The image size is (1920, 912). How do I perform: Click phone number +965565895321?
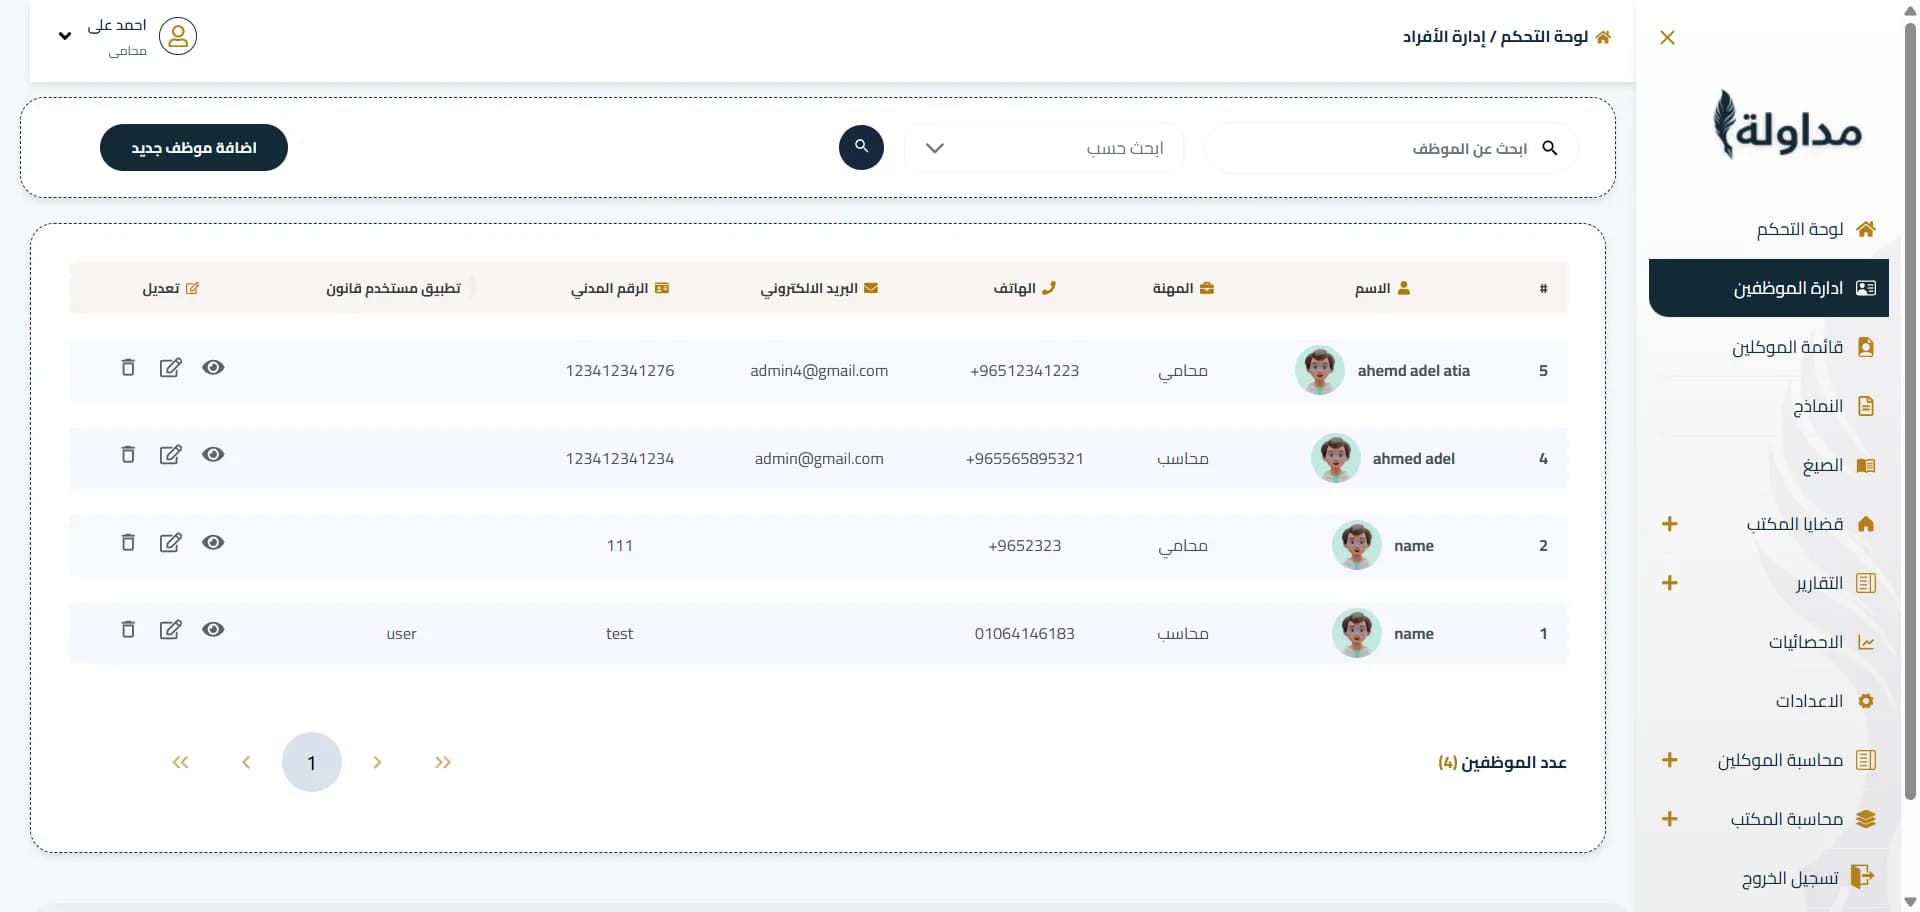tap(1024, 458)
